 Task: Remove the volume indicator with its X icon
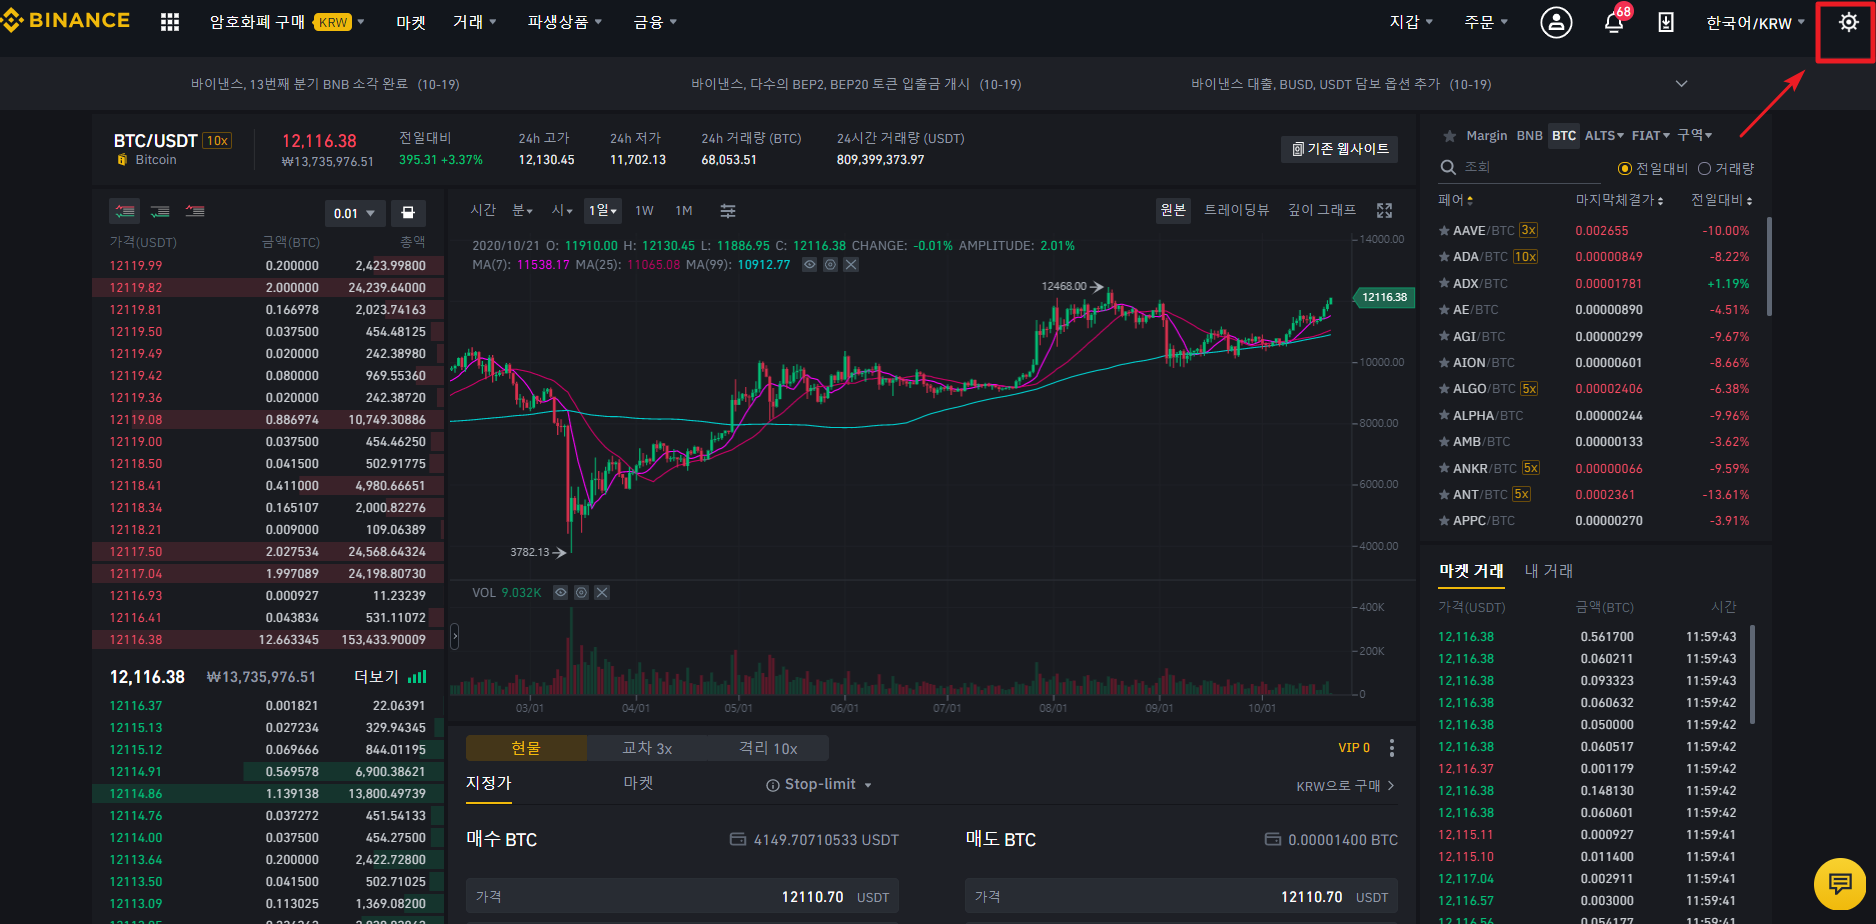click(x=601, y=592)
